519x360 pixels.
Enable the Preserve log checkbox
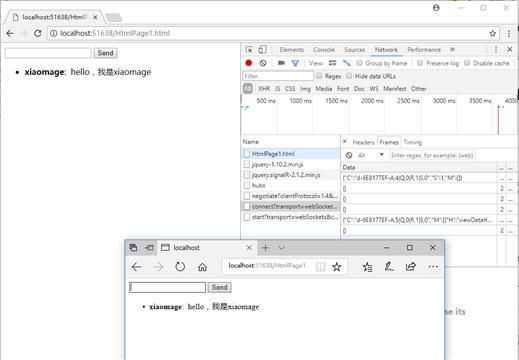pos(420,63)
